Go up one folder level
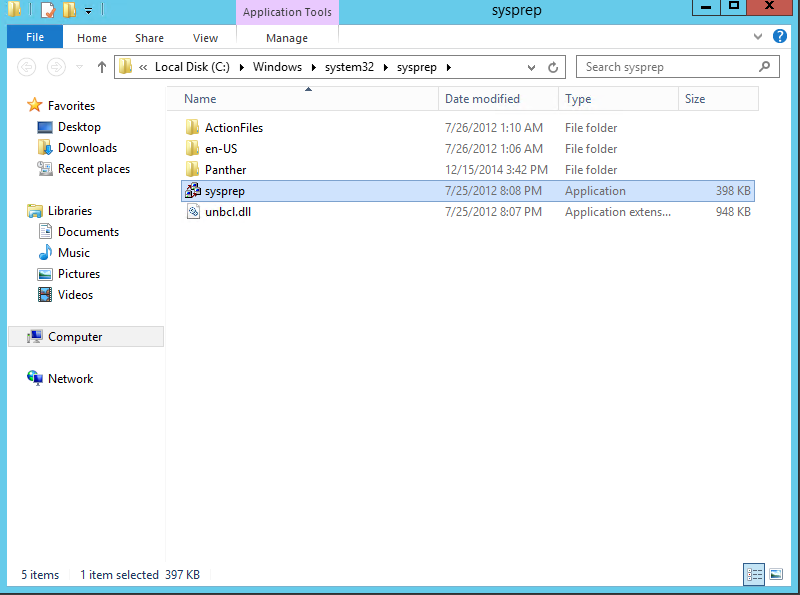Screen dimensions: 800x595 coord(102,67)
